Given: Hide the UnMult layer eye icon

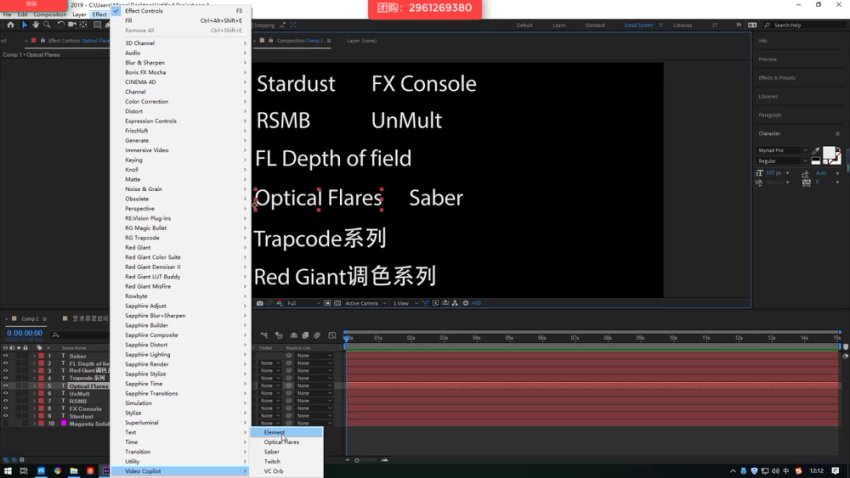Looking at the screenshot, I should click(x=5, y=393).
